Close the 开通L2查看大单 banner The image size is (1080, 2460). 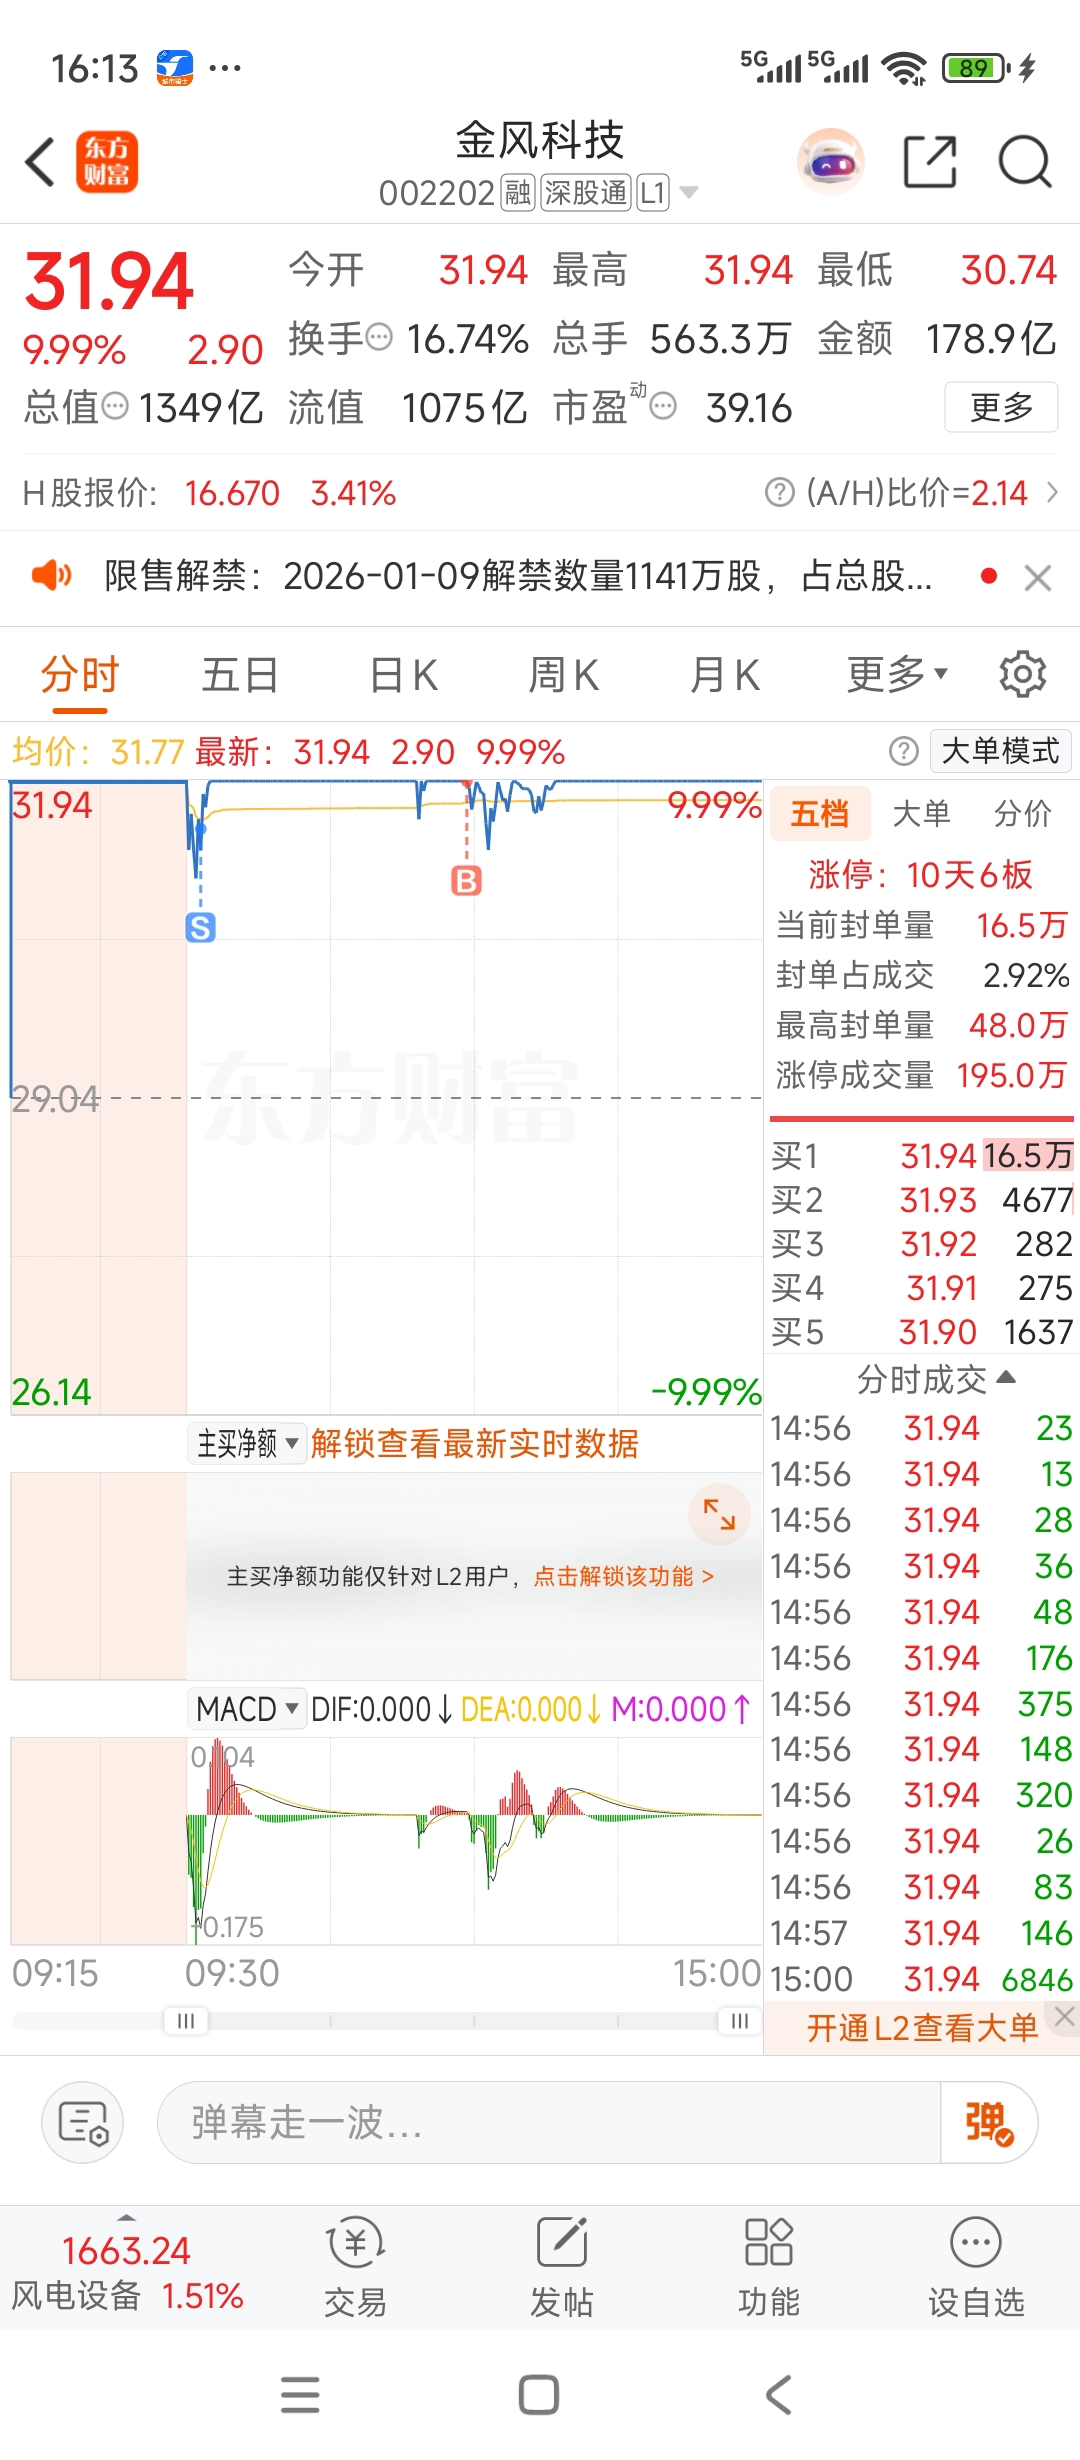1065,2017
